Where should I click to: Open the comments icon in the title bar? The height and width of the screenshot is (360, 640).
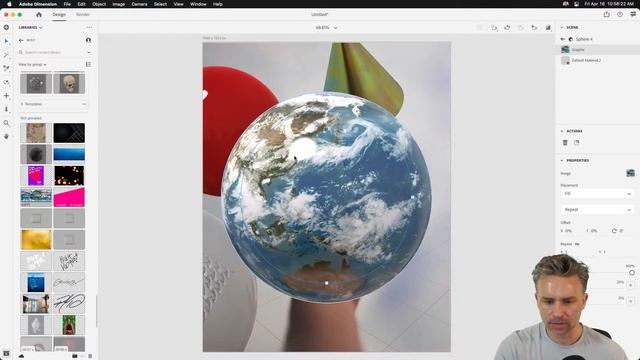click(x=633, y=14)
